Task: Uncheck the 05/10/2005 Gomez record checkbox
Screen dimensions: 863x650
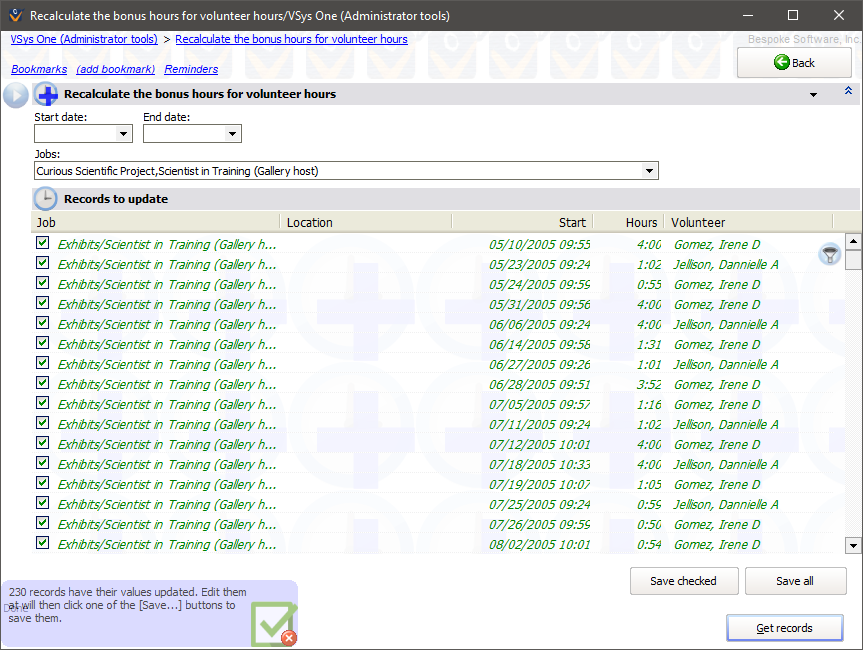Action: (x=43, y=243)
